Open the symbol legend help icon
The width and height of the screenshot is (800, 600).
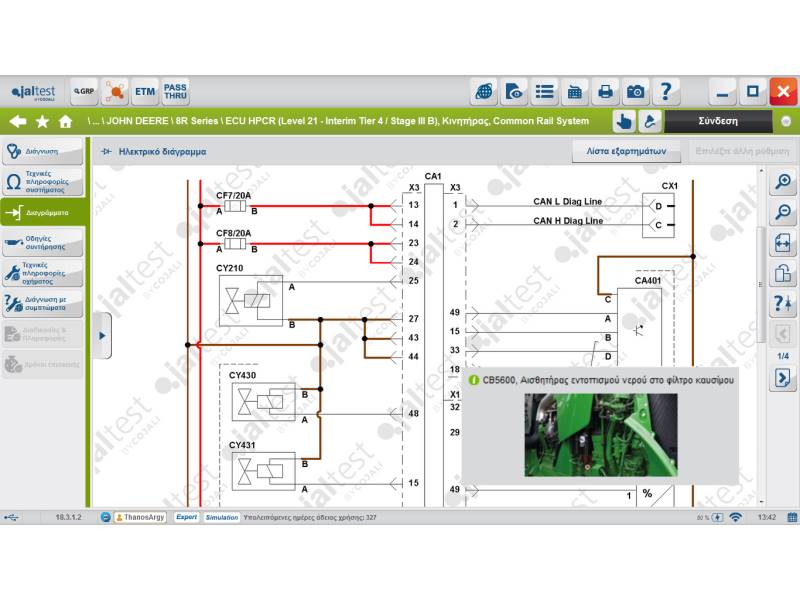782,304
